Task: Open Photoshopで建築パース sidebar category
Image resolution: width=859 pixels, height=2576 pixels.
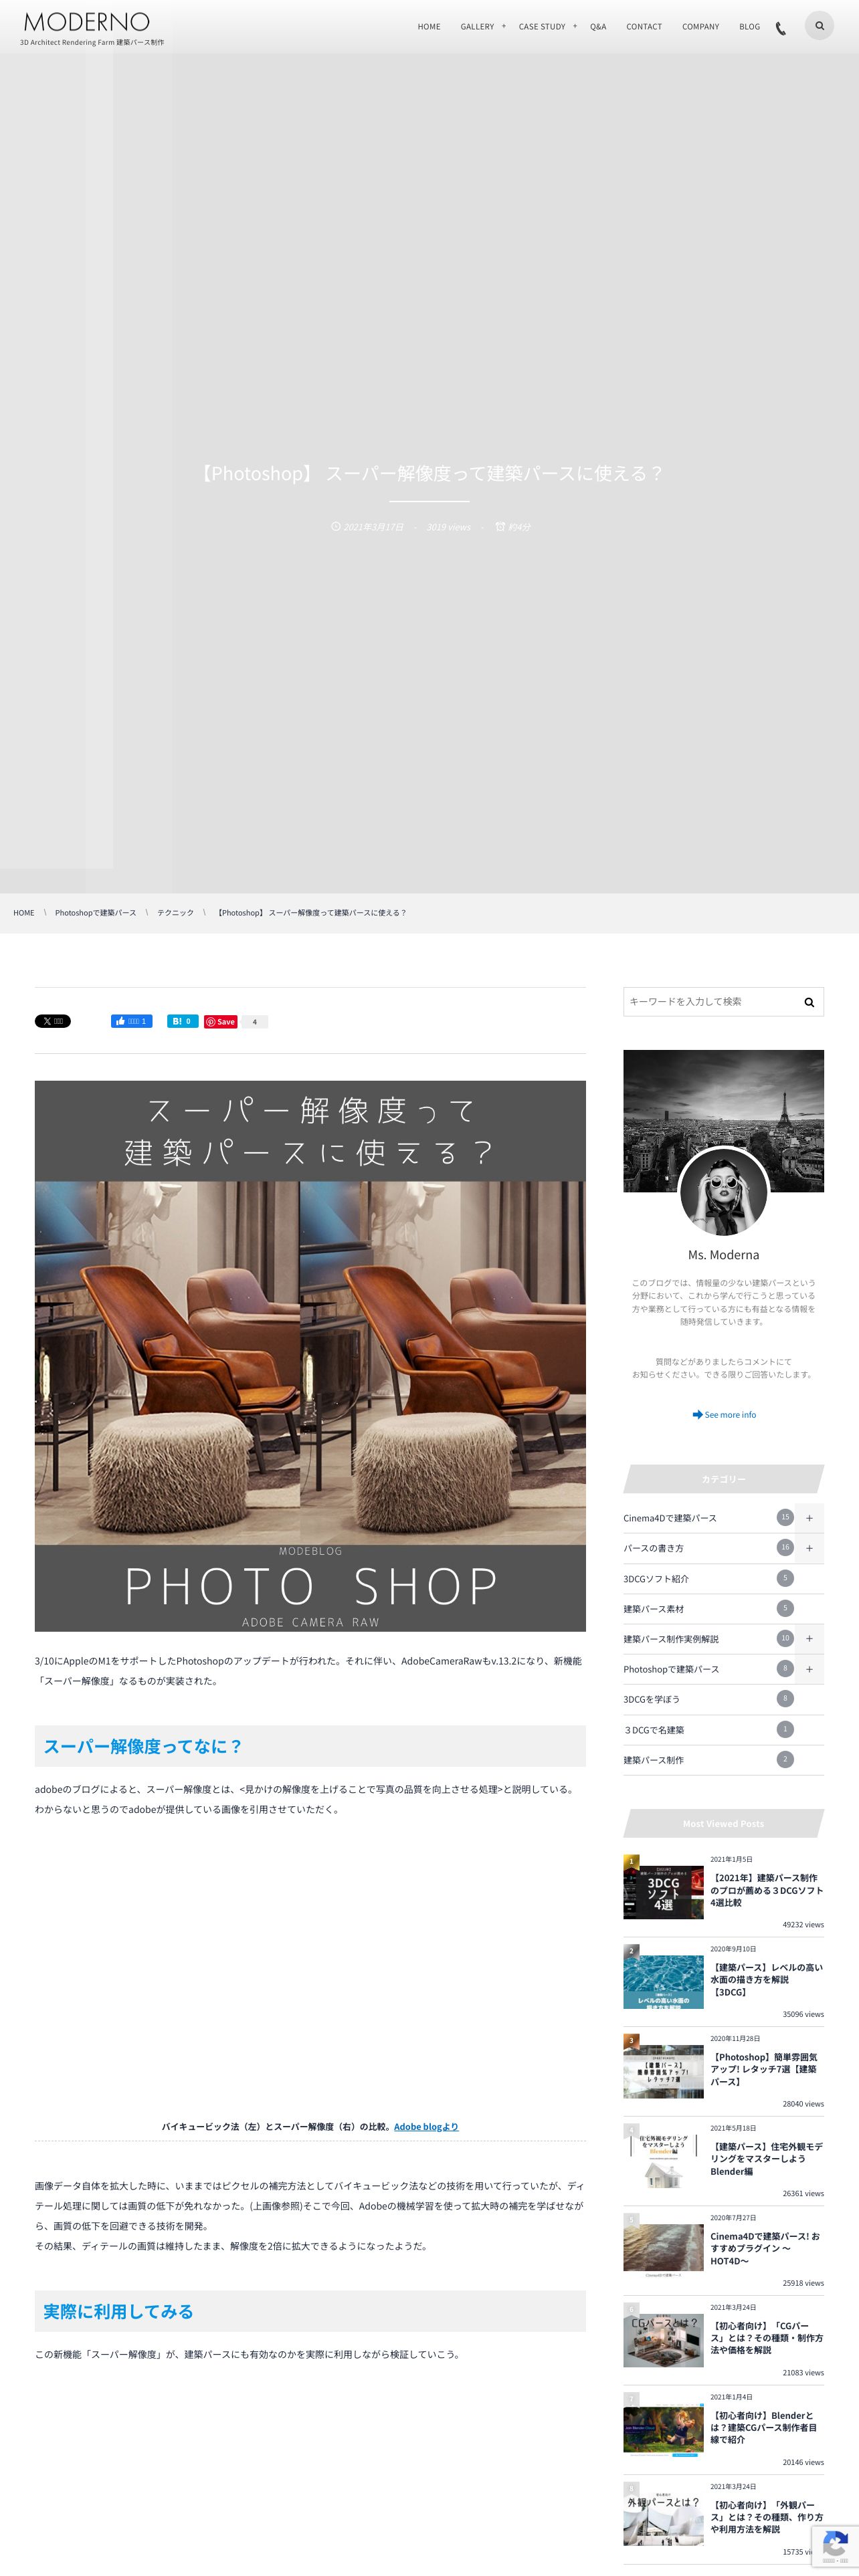Action: 671,1669
